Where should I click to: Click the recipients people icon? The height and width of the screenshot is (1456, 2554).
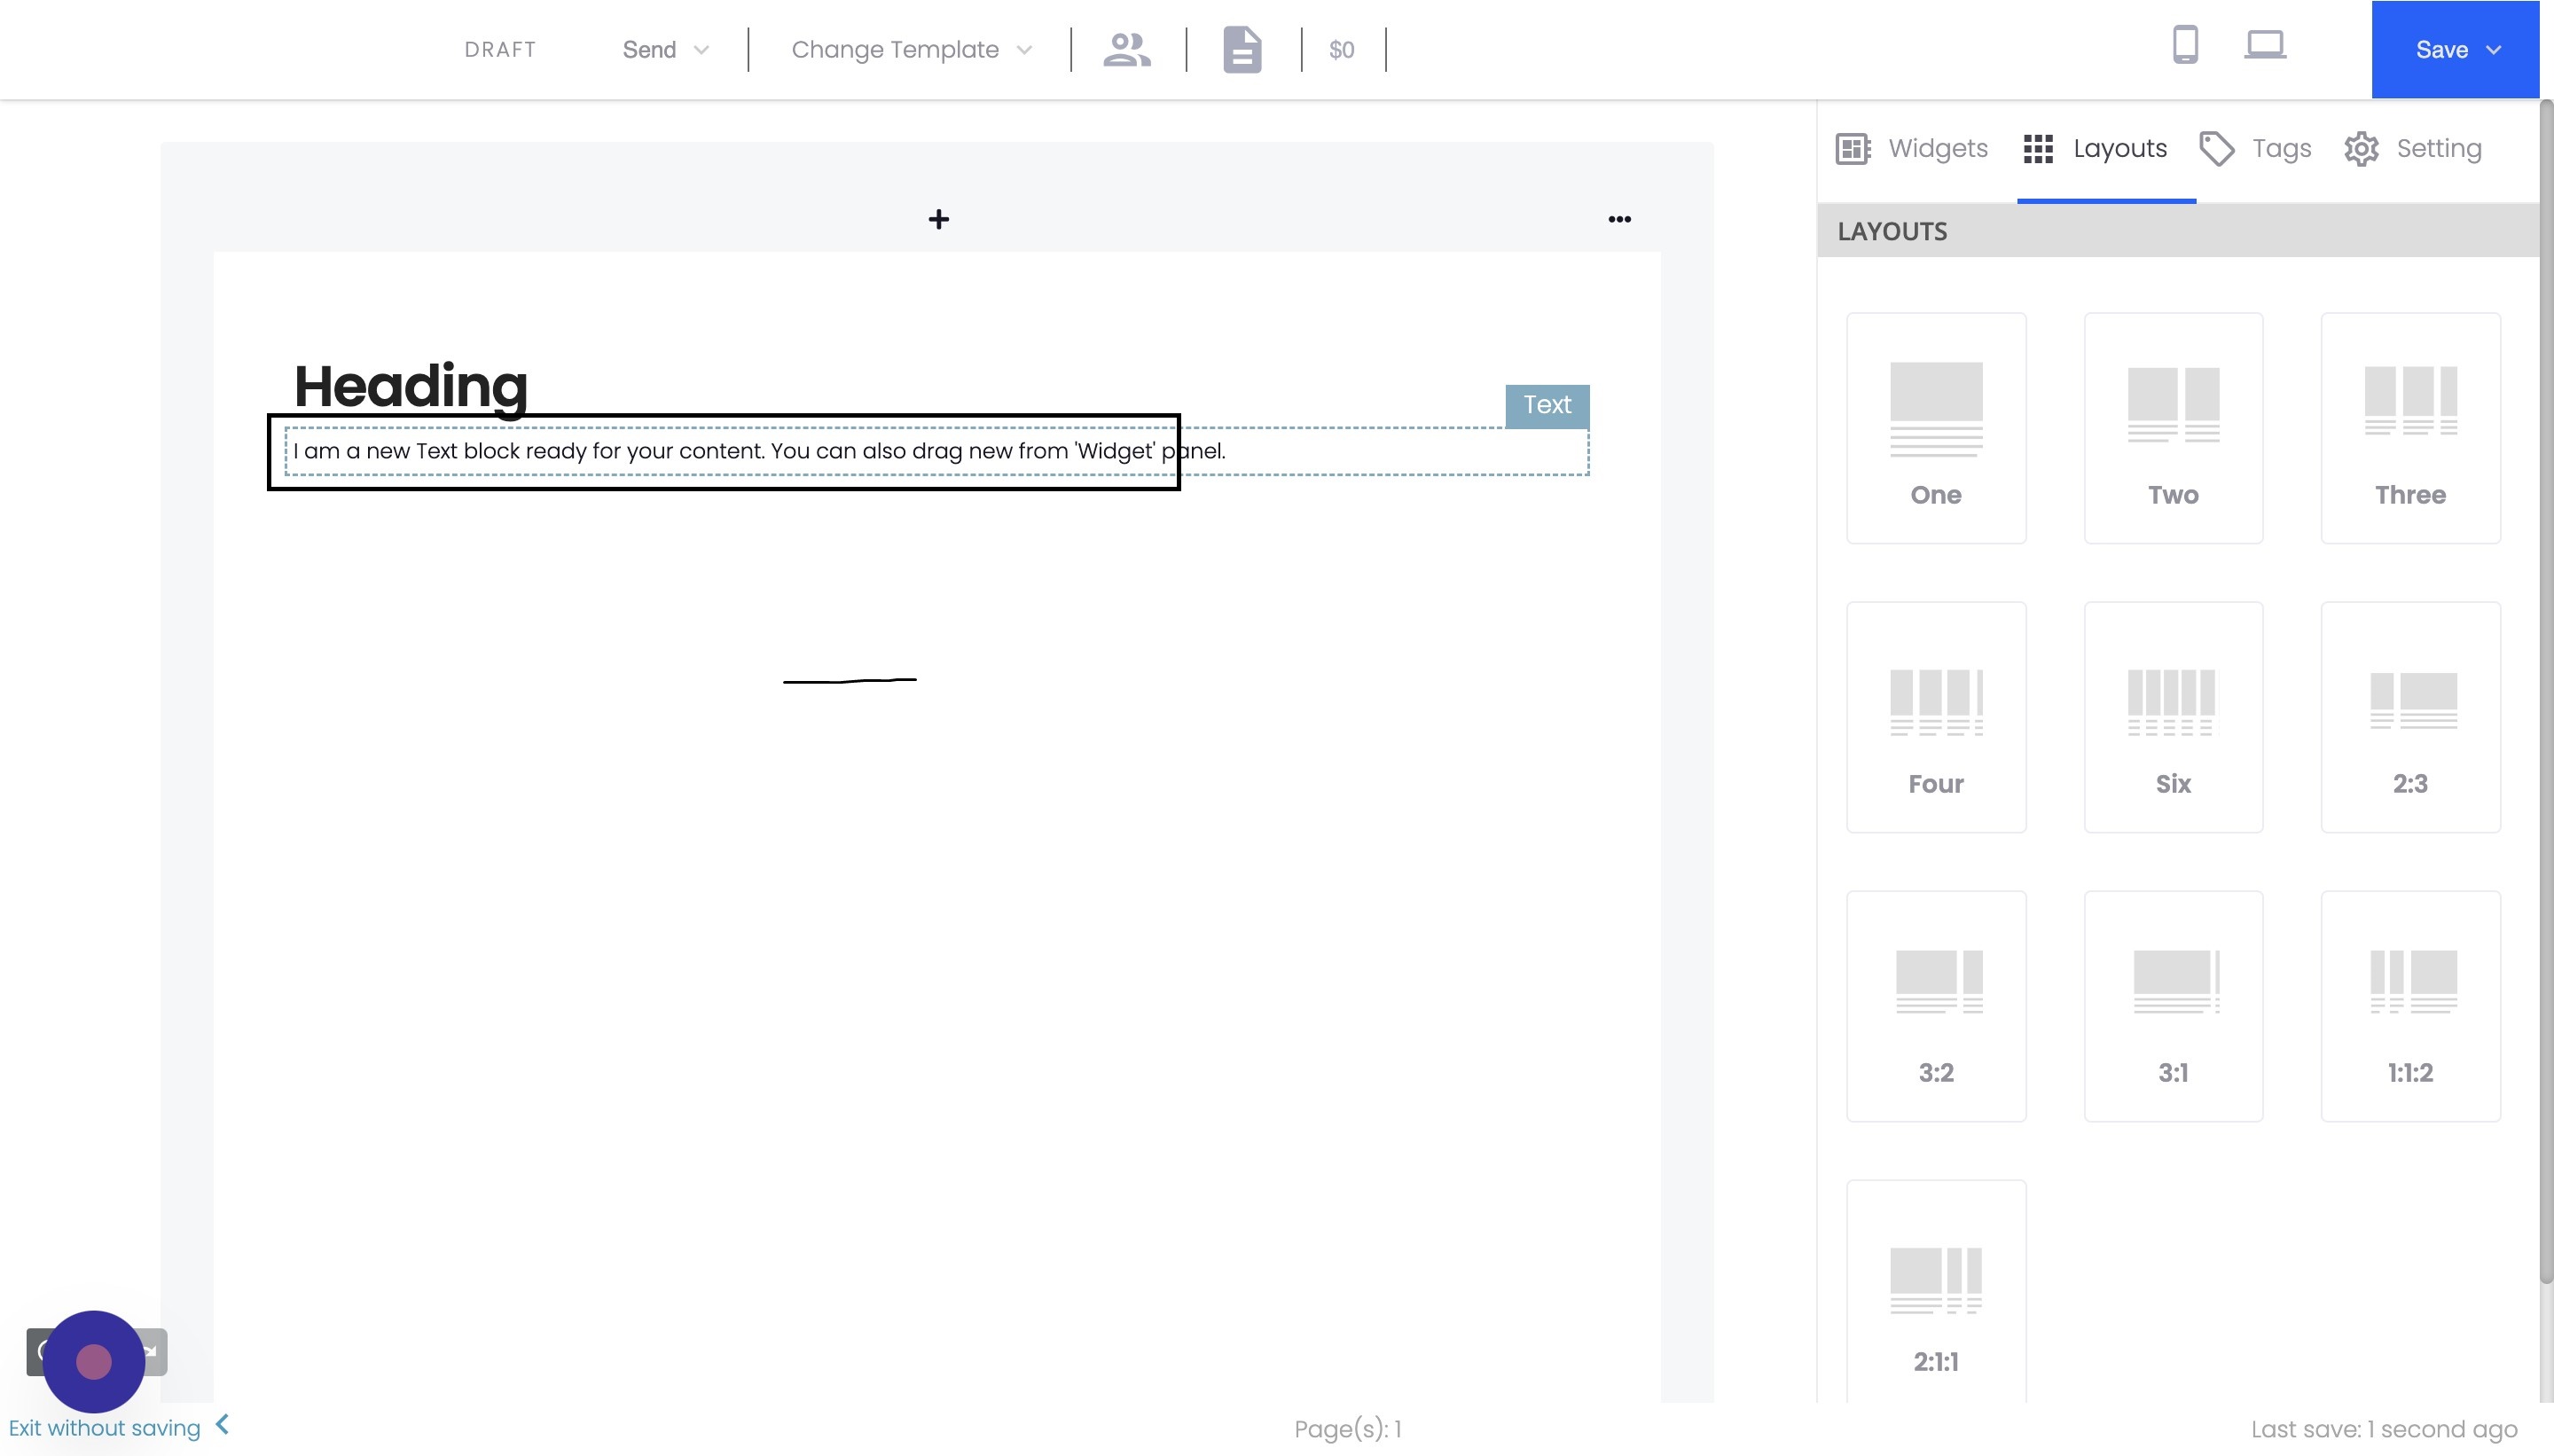(x=1127, y=49)
